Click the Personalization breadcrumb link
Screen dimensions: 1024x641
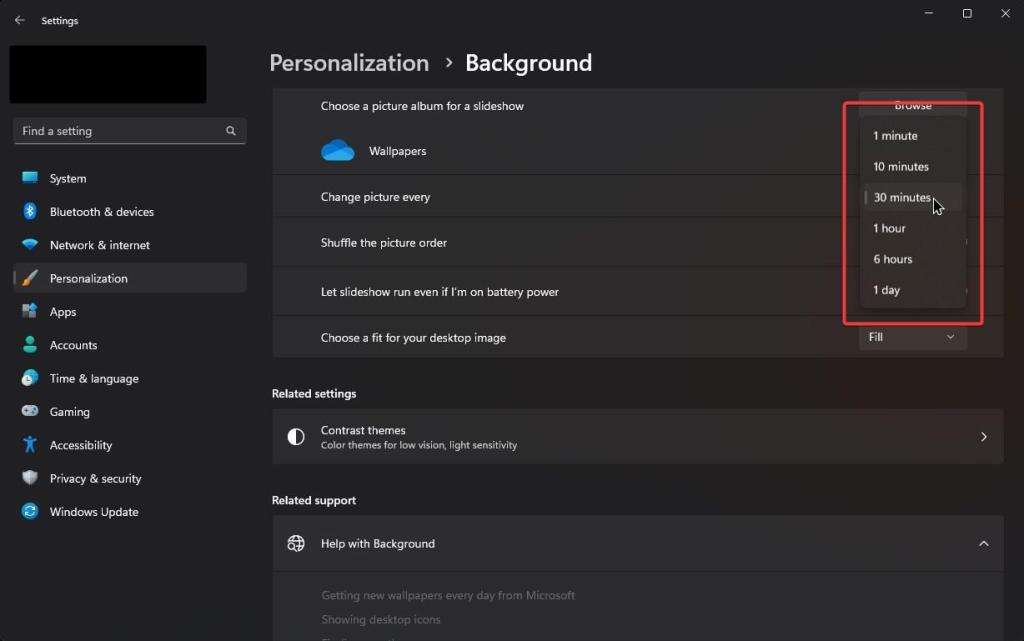(x=349, y=63)
